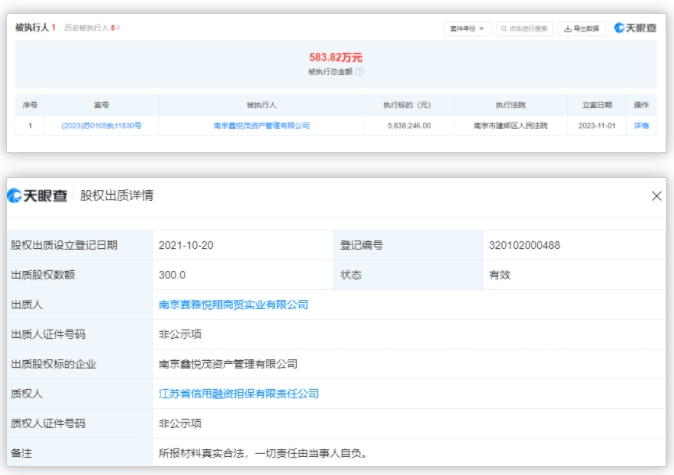This screenshot has width=674, height=475.
Task: Click the help icon beside 被执行总金额
Action: (x=359, y=72)
